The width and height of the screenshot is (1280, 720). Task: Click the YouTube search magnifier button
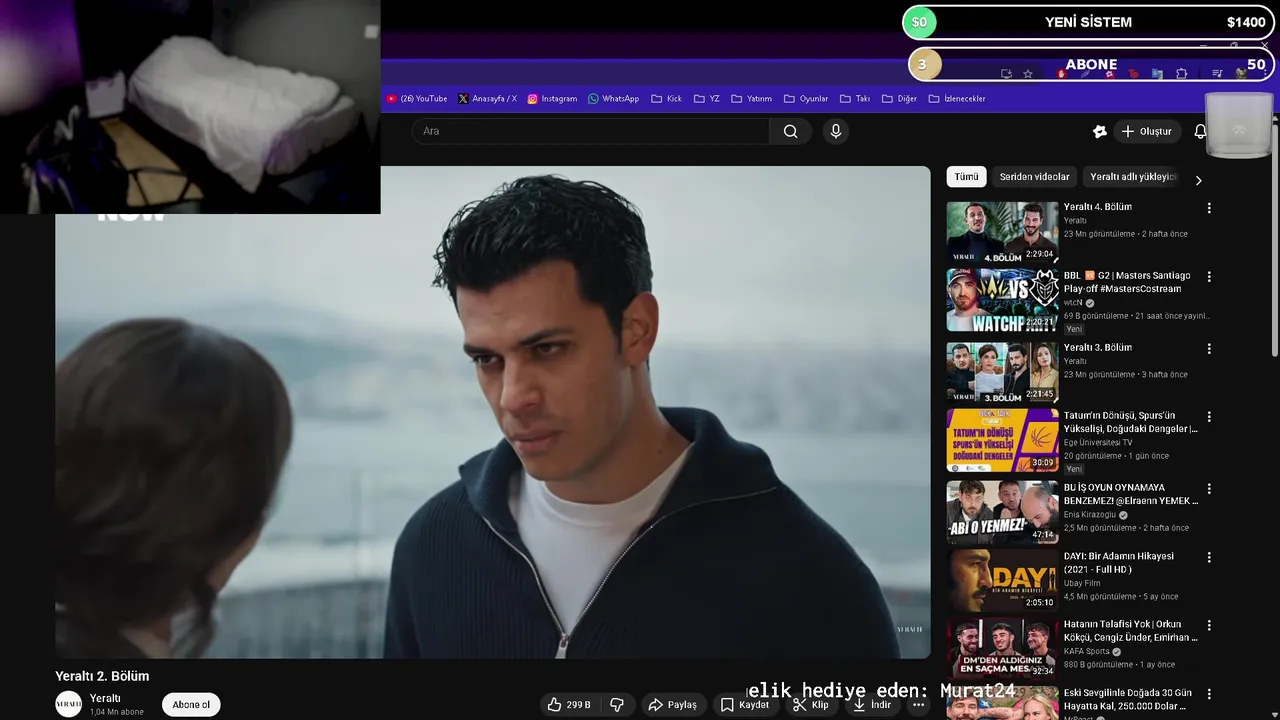(791, 131)
